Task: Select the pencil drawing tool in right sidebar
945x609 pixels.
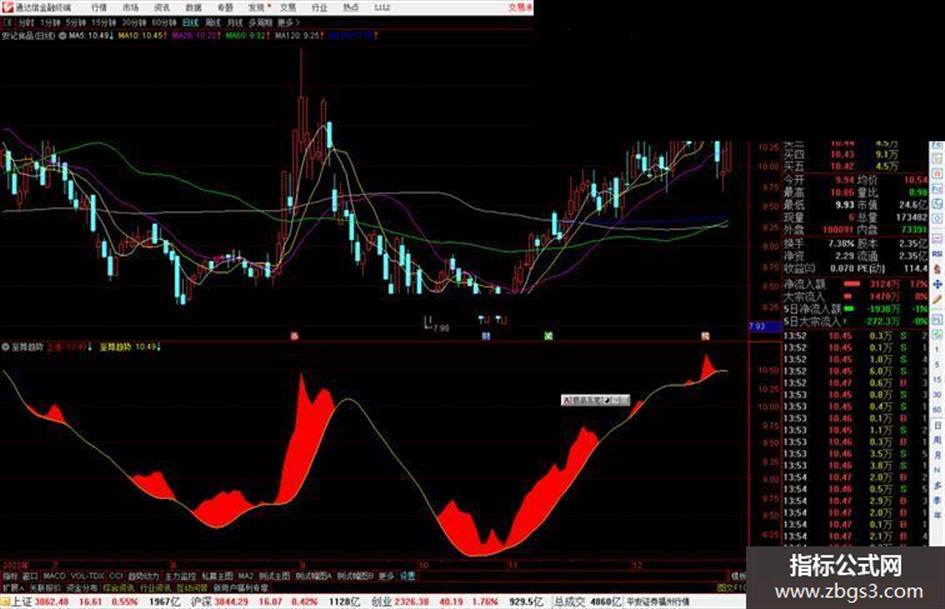Action: pos(937,299)
